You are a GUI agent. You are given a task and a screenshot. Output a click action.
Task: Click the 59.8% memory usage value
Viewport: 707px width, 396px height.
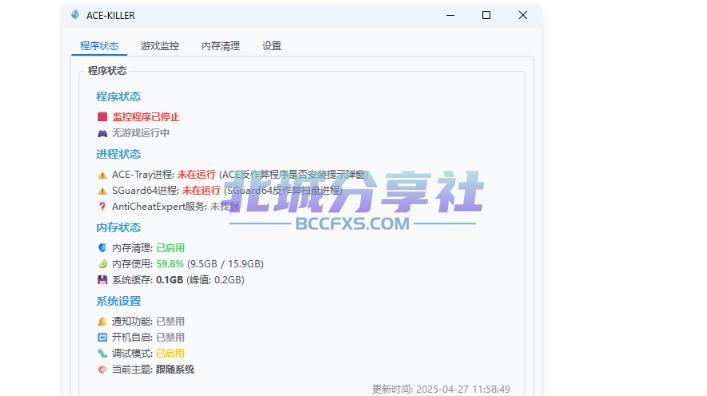(170, 264)
